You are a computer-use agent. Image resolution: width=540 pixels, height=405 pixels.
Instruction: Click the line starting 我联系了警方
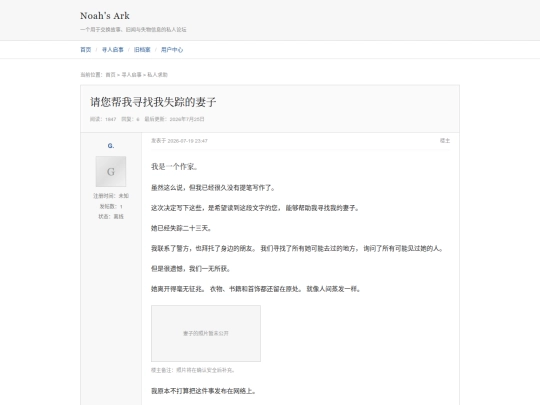[298, 248]
